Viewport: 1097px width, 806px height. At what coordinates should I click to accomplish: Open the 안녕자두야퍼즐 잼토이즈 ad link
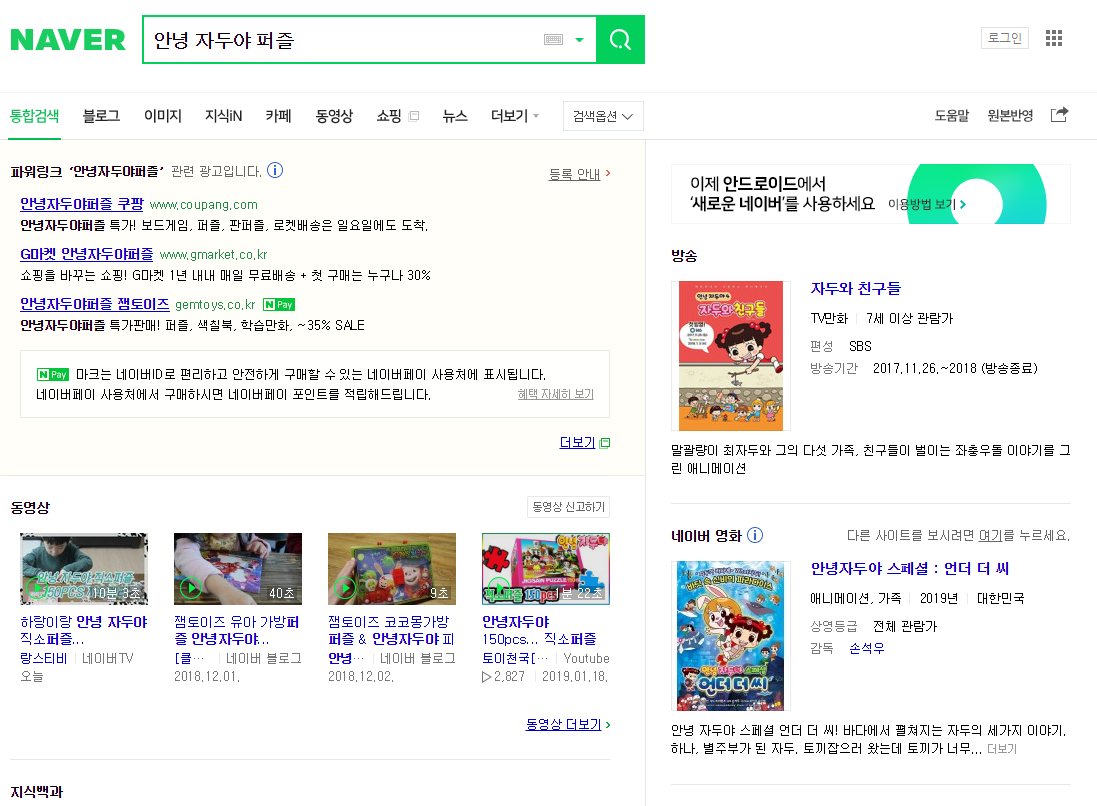tap(94, 304)
